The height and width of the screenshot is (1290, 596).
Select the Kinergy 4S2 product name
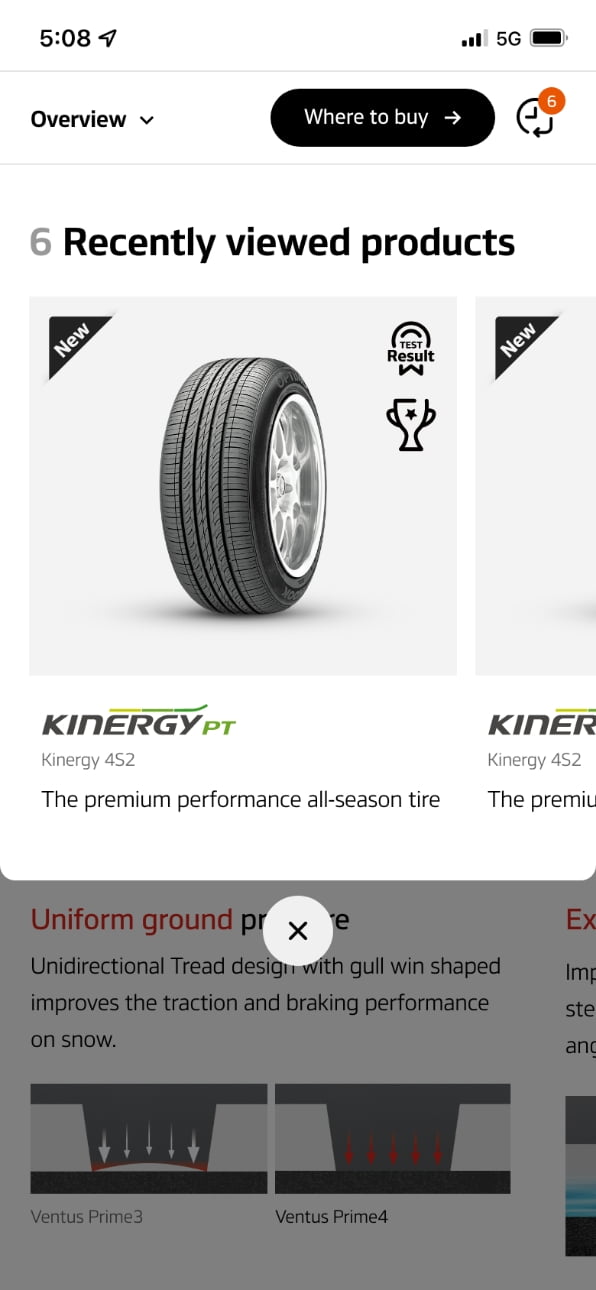(88, 760)
